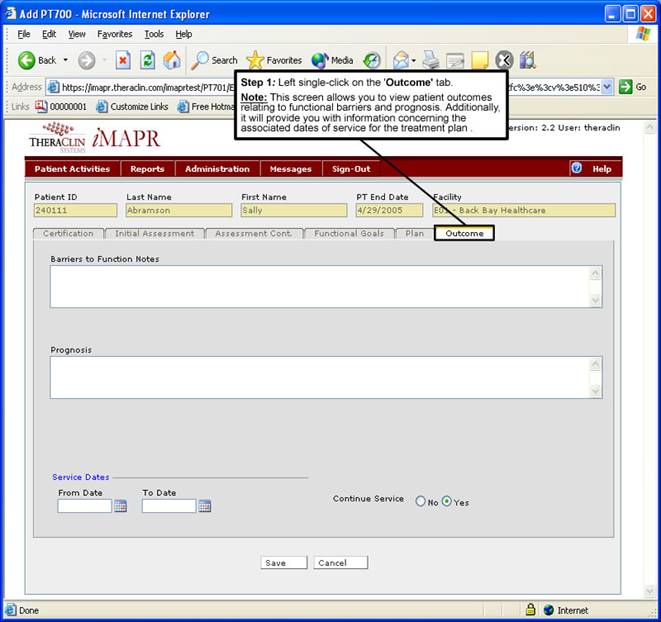Open the From Date calendar picker

point(120,507)
